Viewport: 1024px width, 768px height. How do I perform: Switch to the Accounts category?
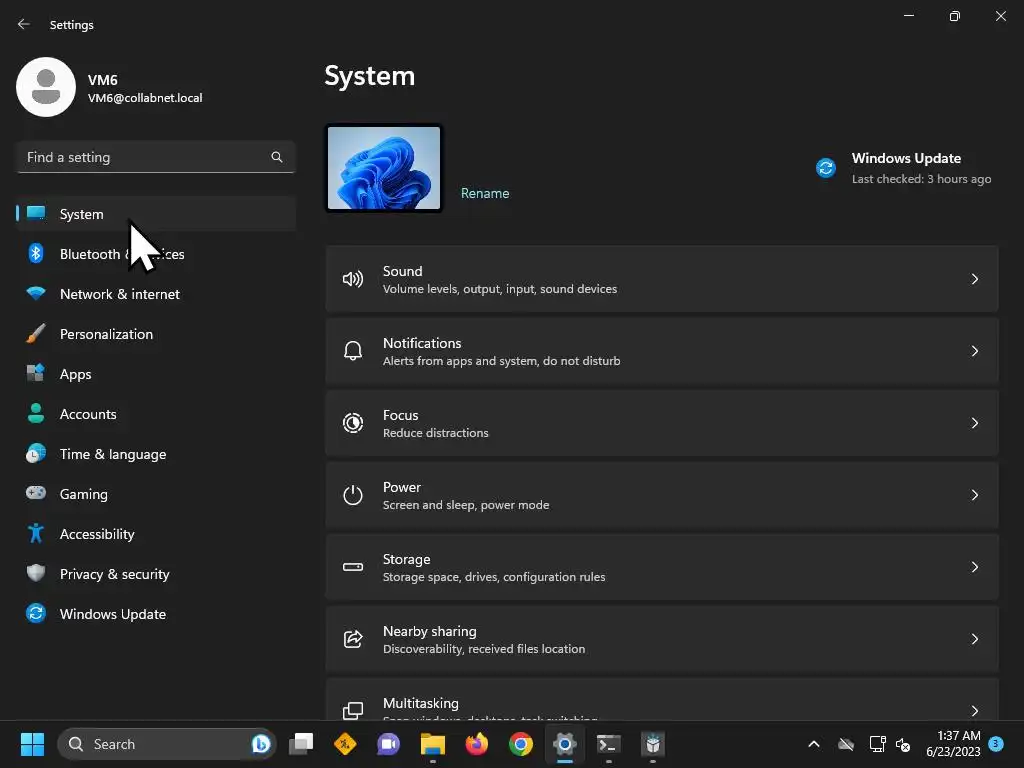tap(155, 413)
